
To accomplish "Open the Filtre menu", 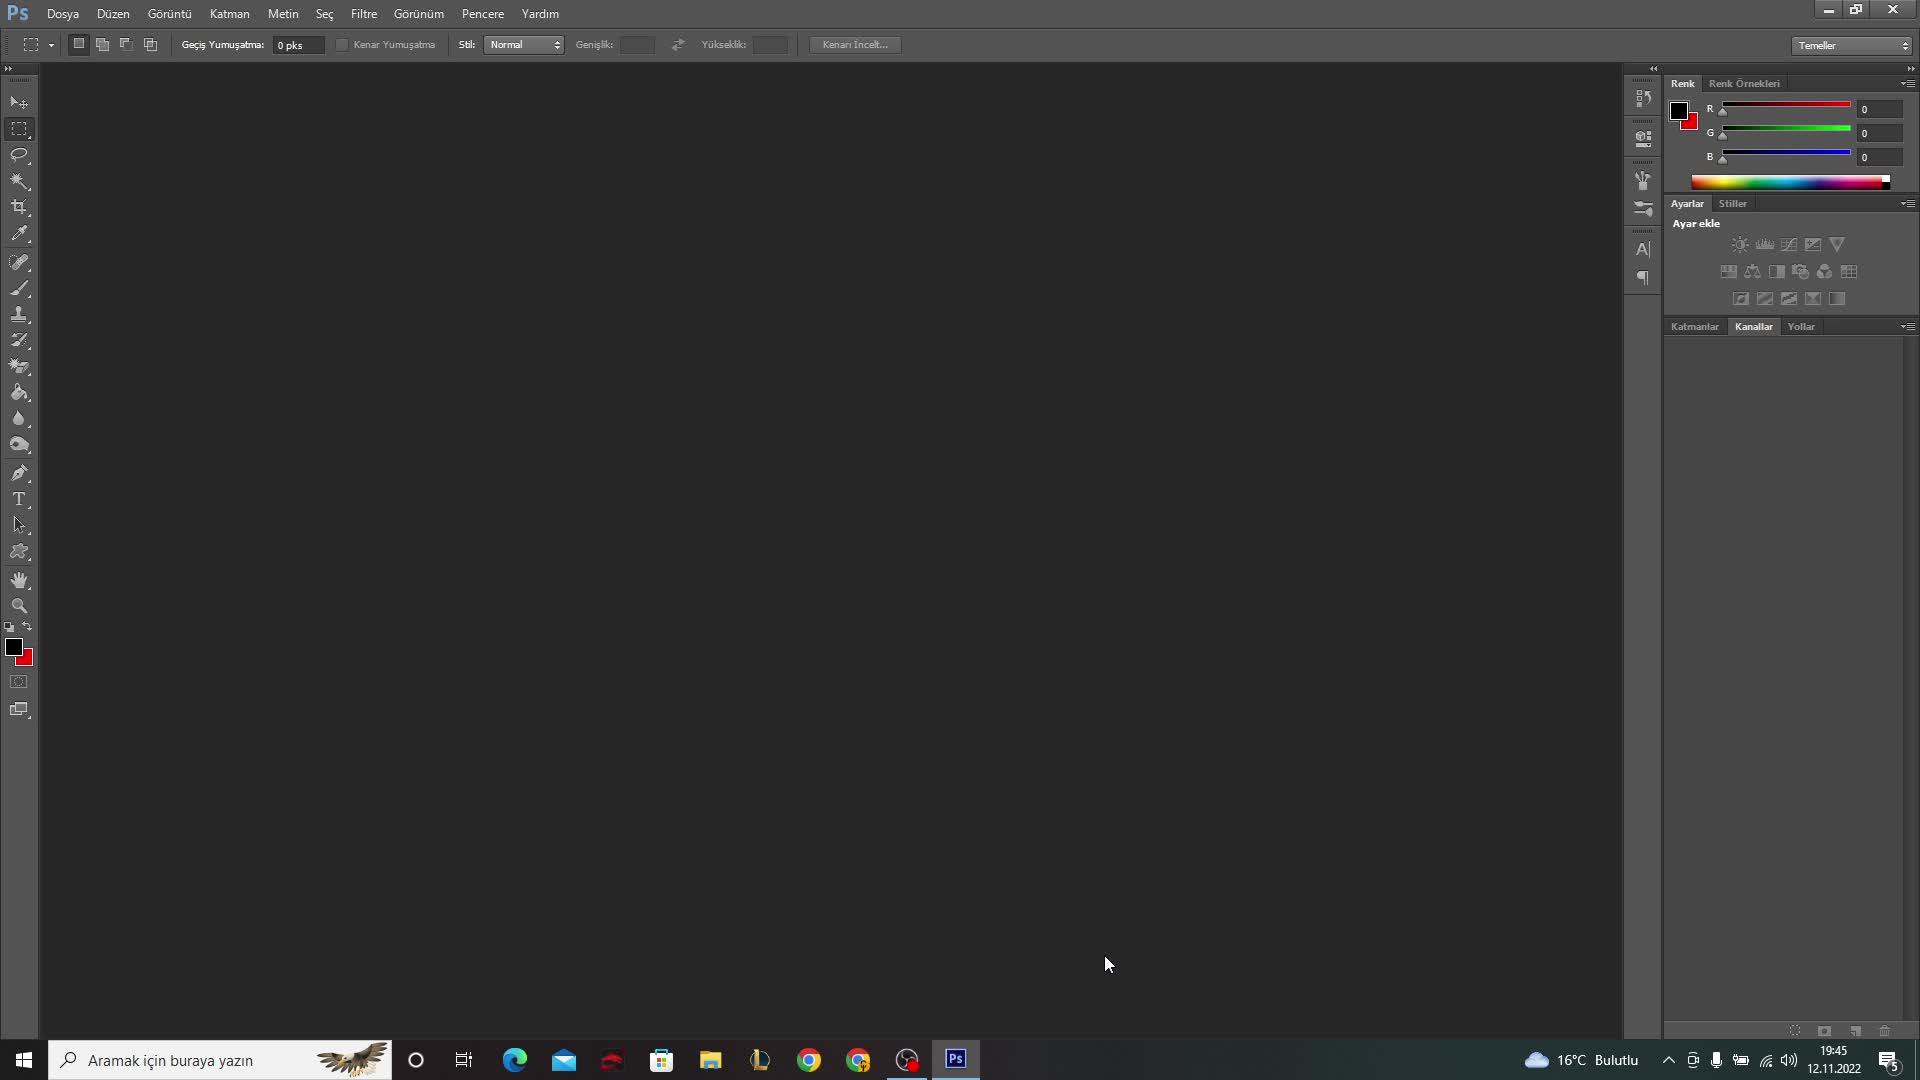I will pyautogui.click(x=364, y=13).
